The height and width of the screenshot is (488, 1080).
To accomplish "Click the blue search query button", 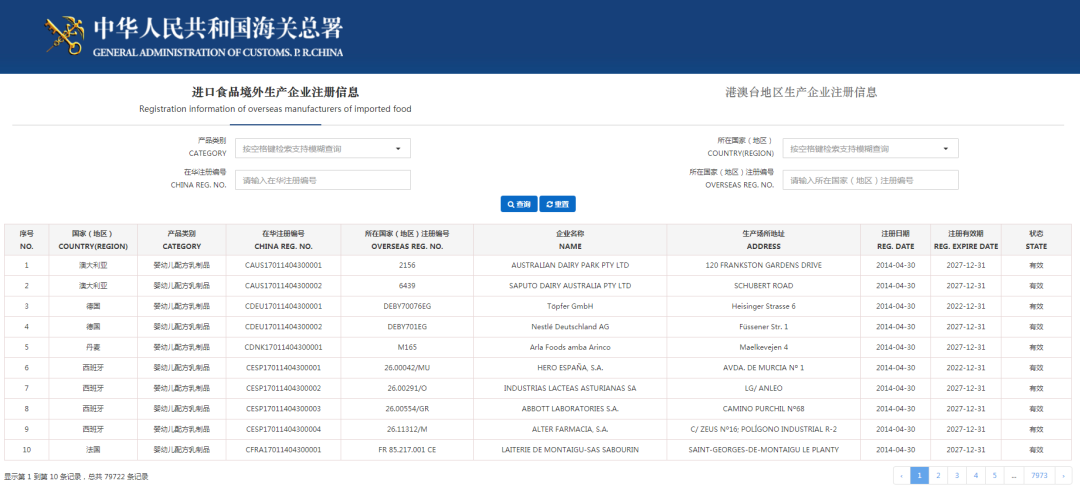I will 518,204.
